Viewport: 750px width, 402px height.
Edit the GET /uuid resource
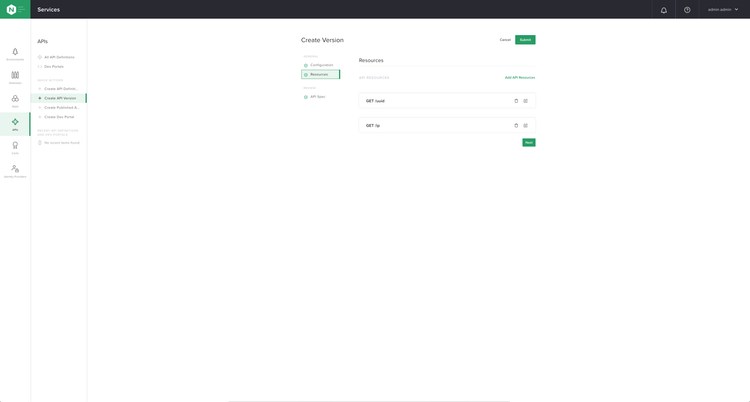point(526,101)
